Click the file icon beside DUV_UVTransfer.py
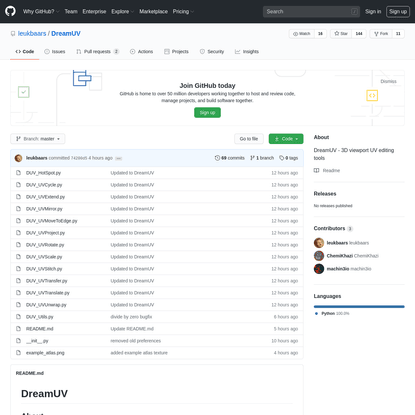Image resolution: width=415 pixels, height=415 pixels. click(x=18, y=281)
